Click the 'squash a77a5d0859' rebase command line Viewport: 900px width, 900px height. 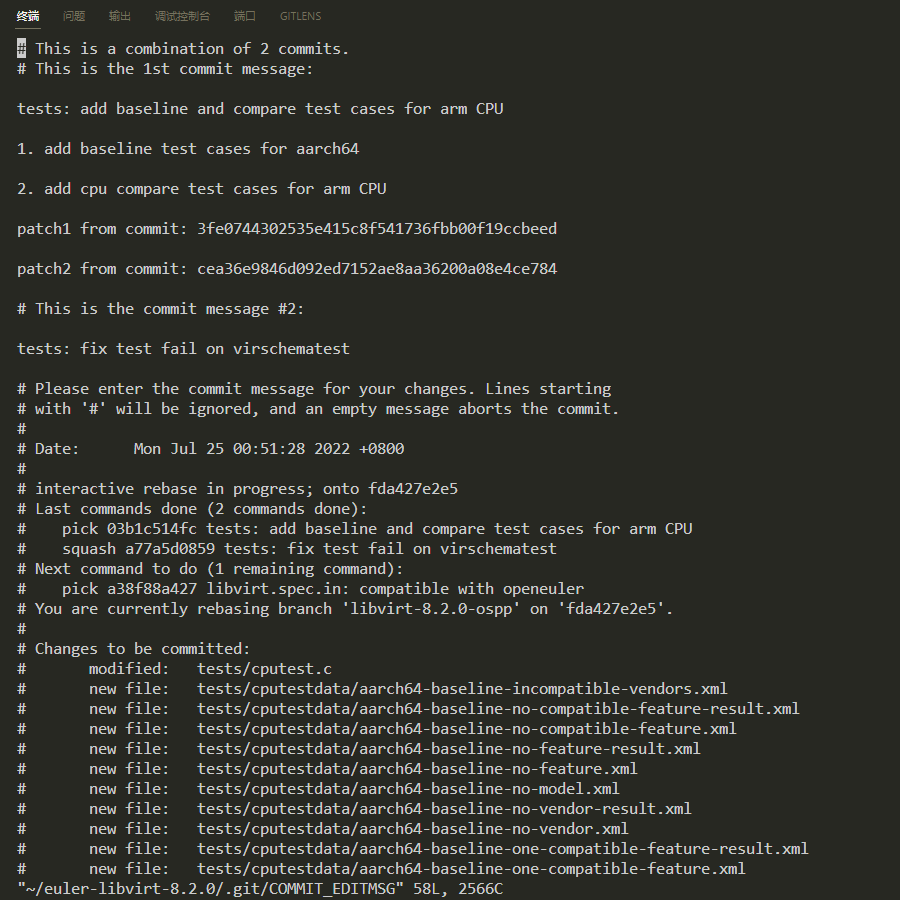coord(309,549)
